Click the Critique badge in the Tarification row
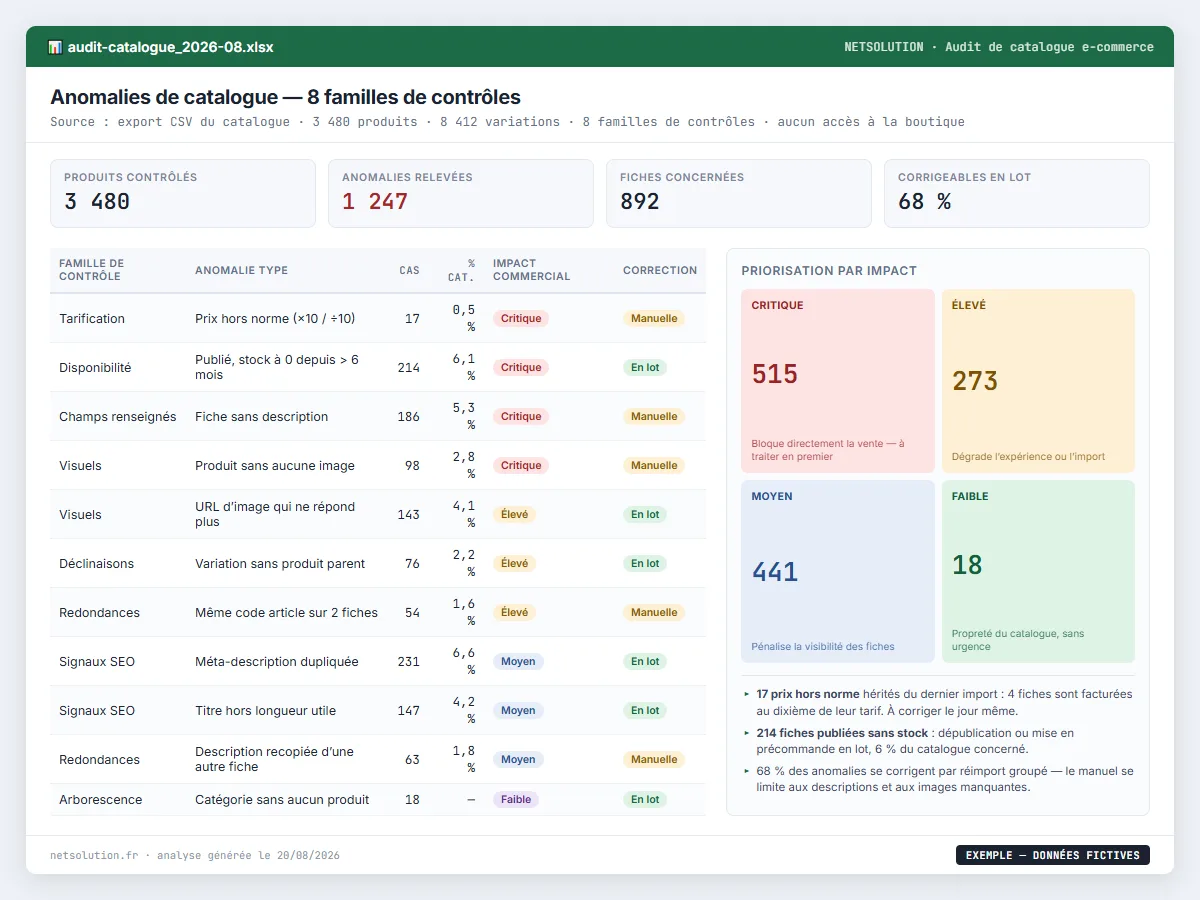 [521, 318]
